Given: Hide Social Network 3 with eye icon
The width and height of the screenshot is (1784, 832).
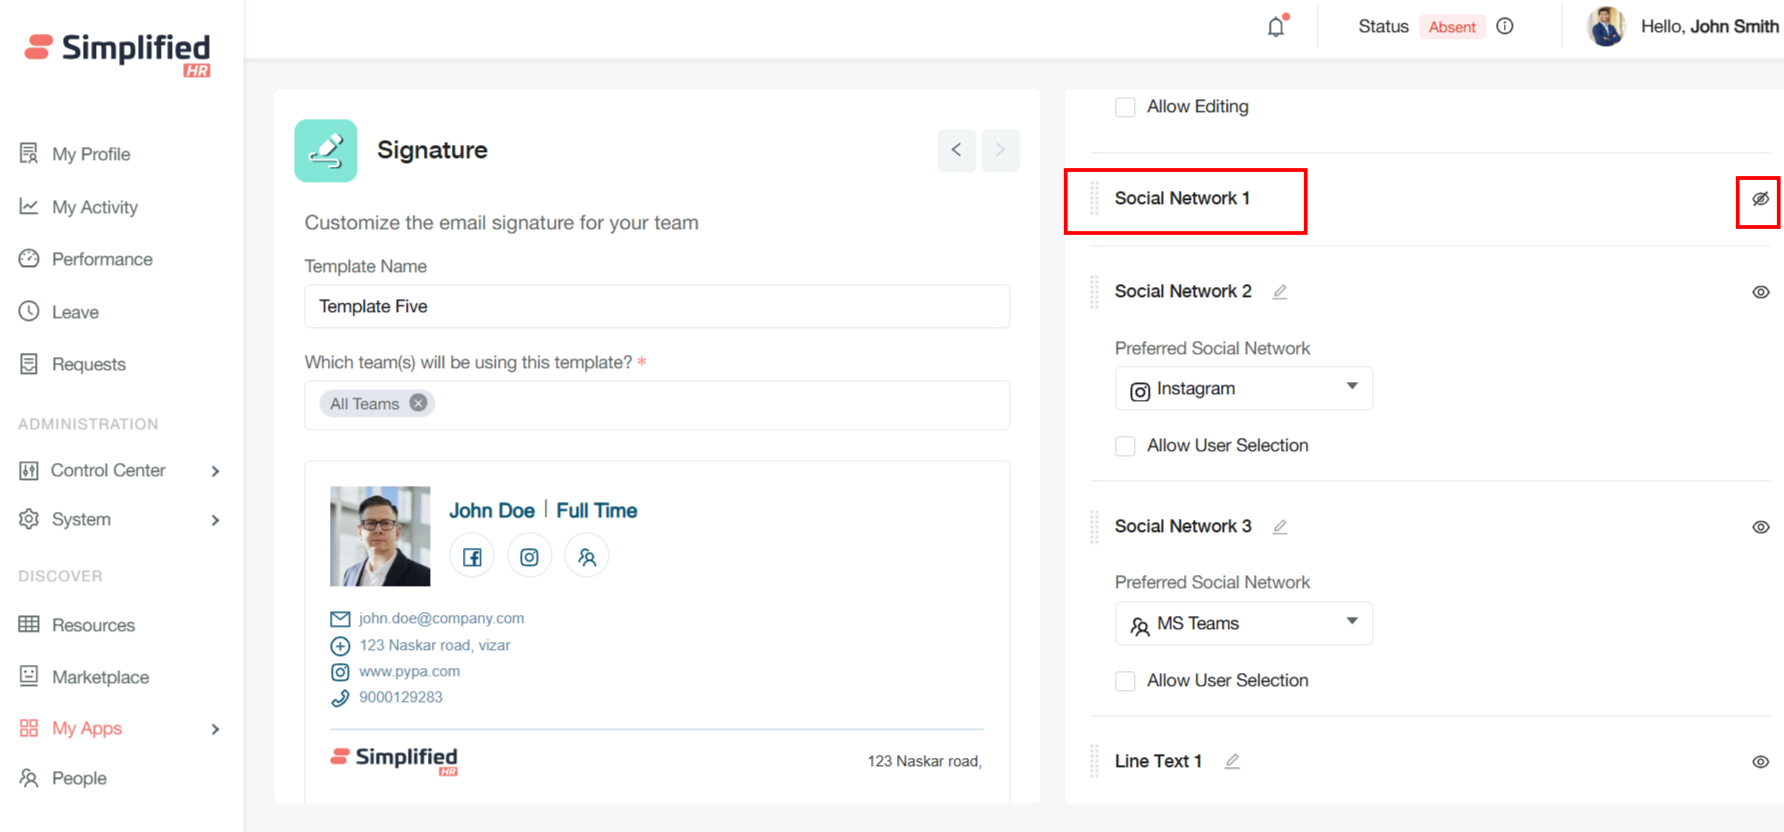Looking at the screenshot, I should click(1760, 527).
